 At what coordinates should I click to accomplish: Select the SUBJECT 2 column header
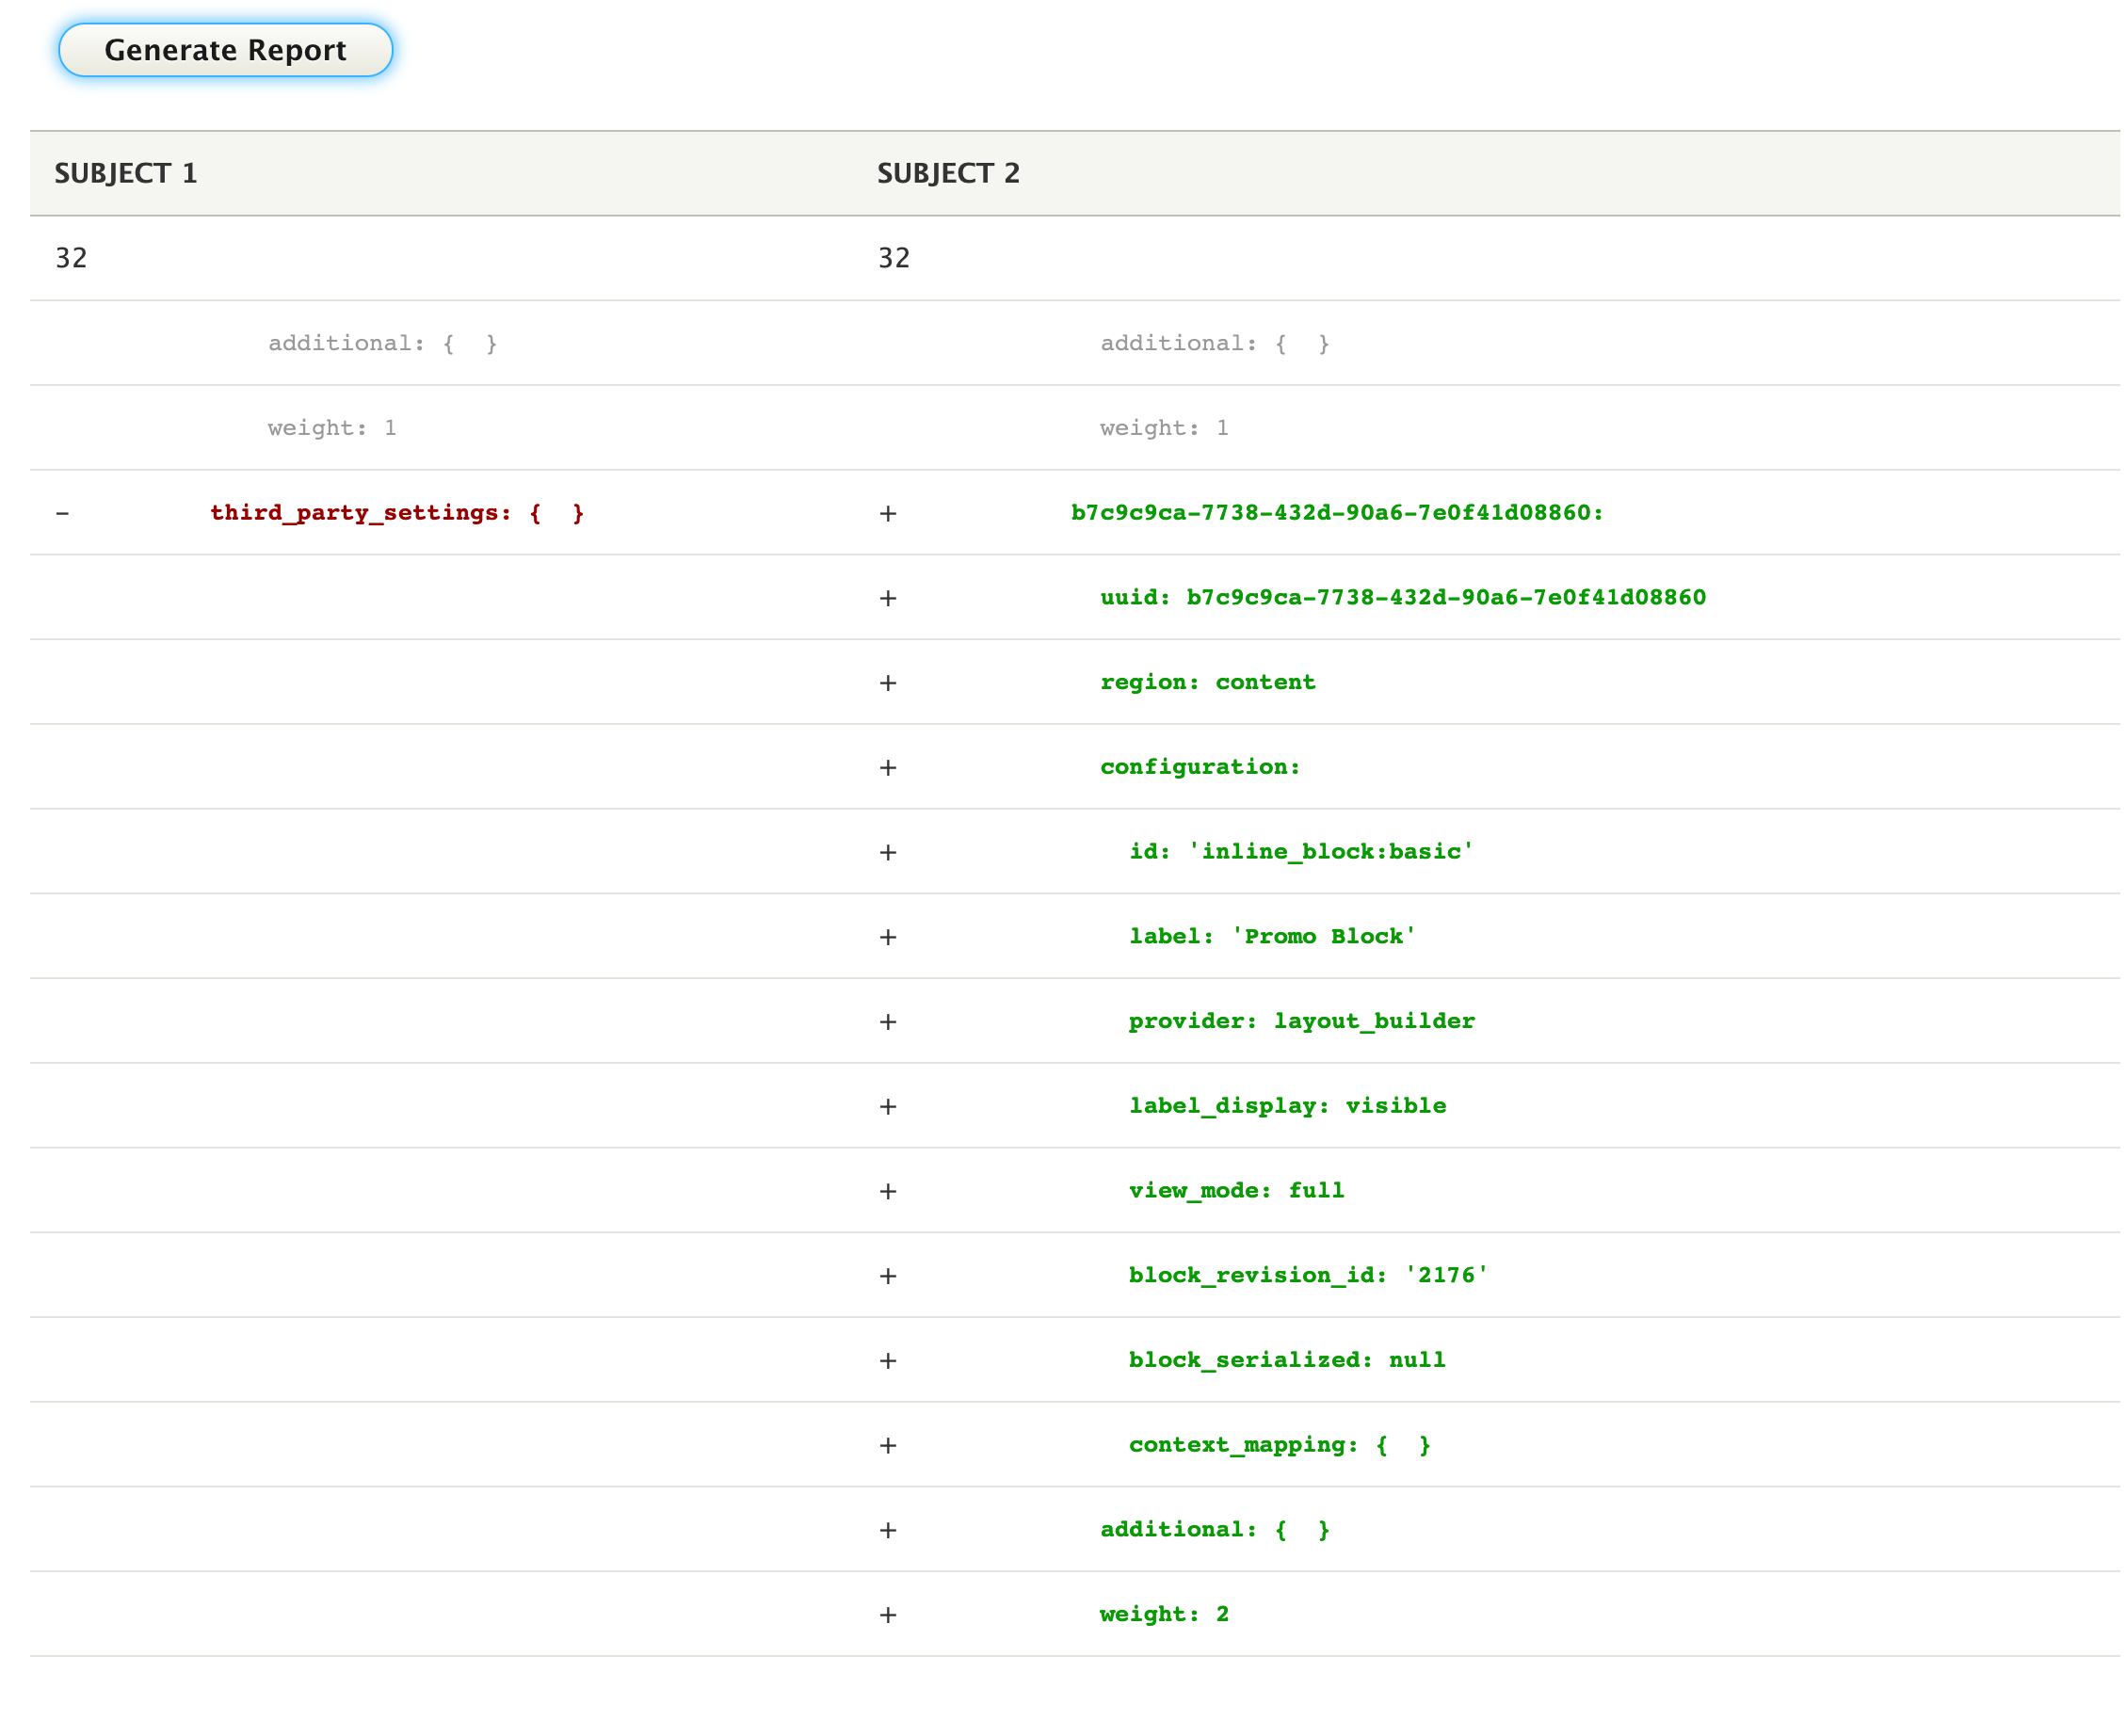[948, 172]
